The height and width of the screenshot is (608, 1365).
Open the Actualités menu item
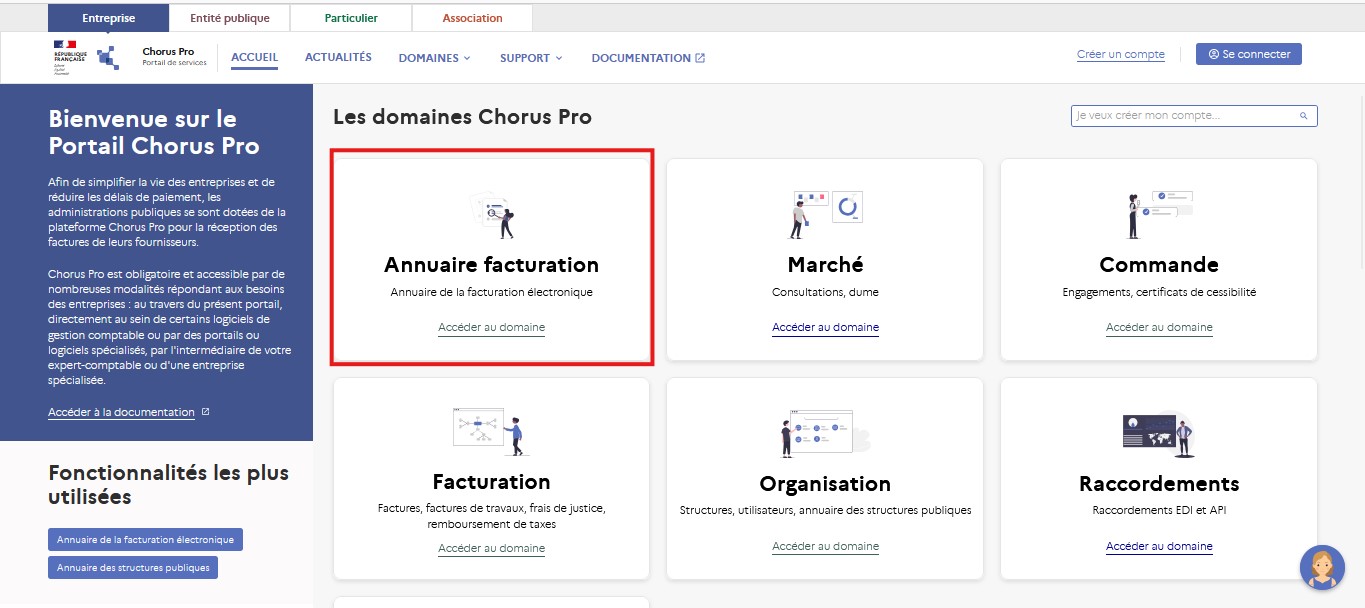click(x=338, y=57)
